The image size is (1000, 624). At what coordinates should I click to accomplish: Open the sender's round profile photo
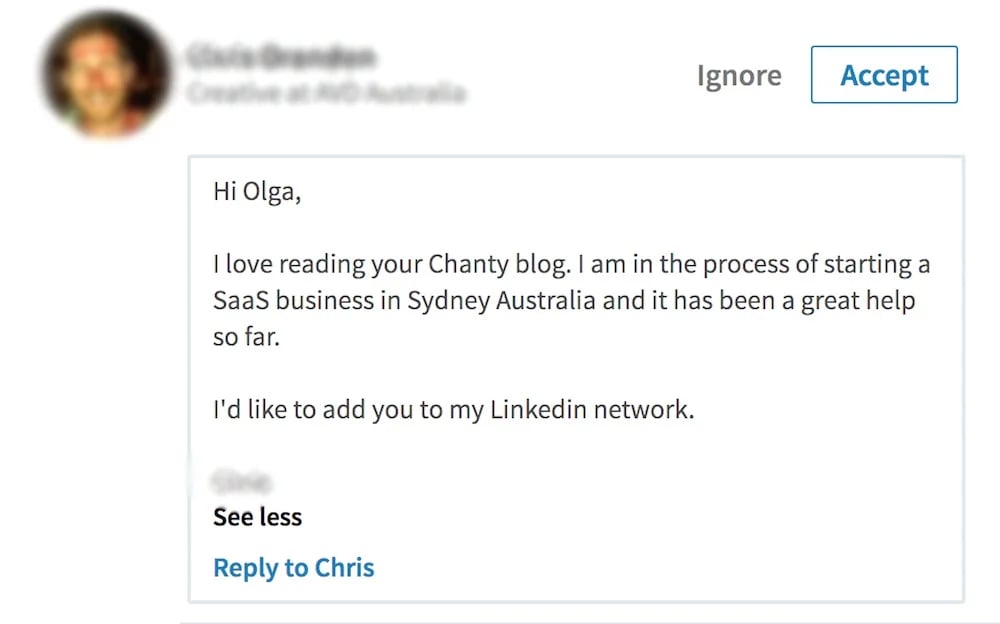105,73
